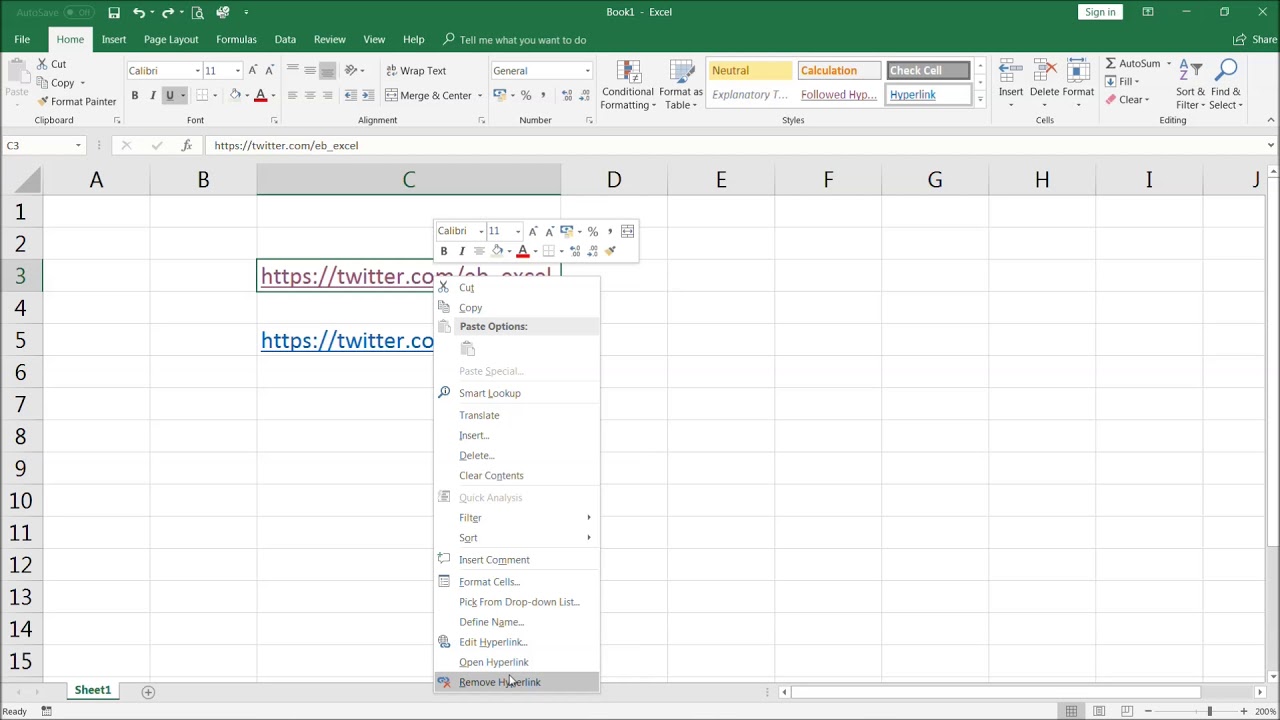Screen dimensions: 1280x720
Task: Expand the Name Box dropdown
Action: (x=78, y=146)
